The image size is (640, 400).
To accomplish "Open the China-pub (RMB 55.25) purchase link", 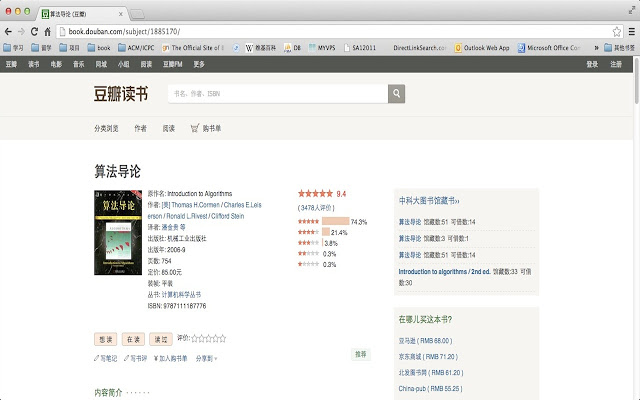I will (x=431, y=389).
